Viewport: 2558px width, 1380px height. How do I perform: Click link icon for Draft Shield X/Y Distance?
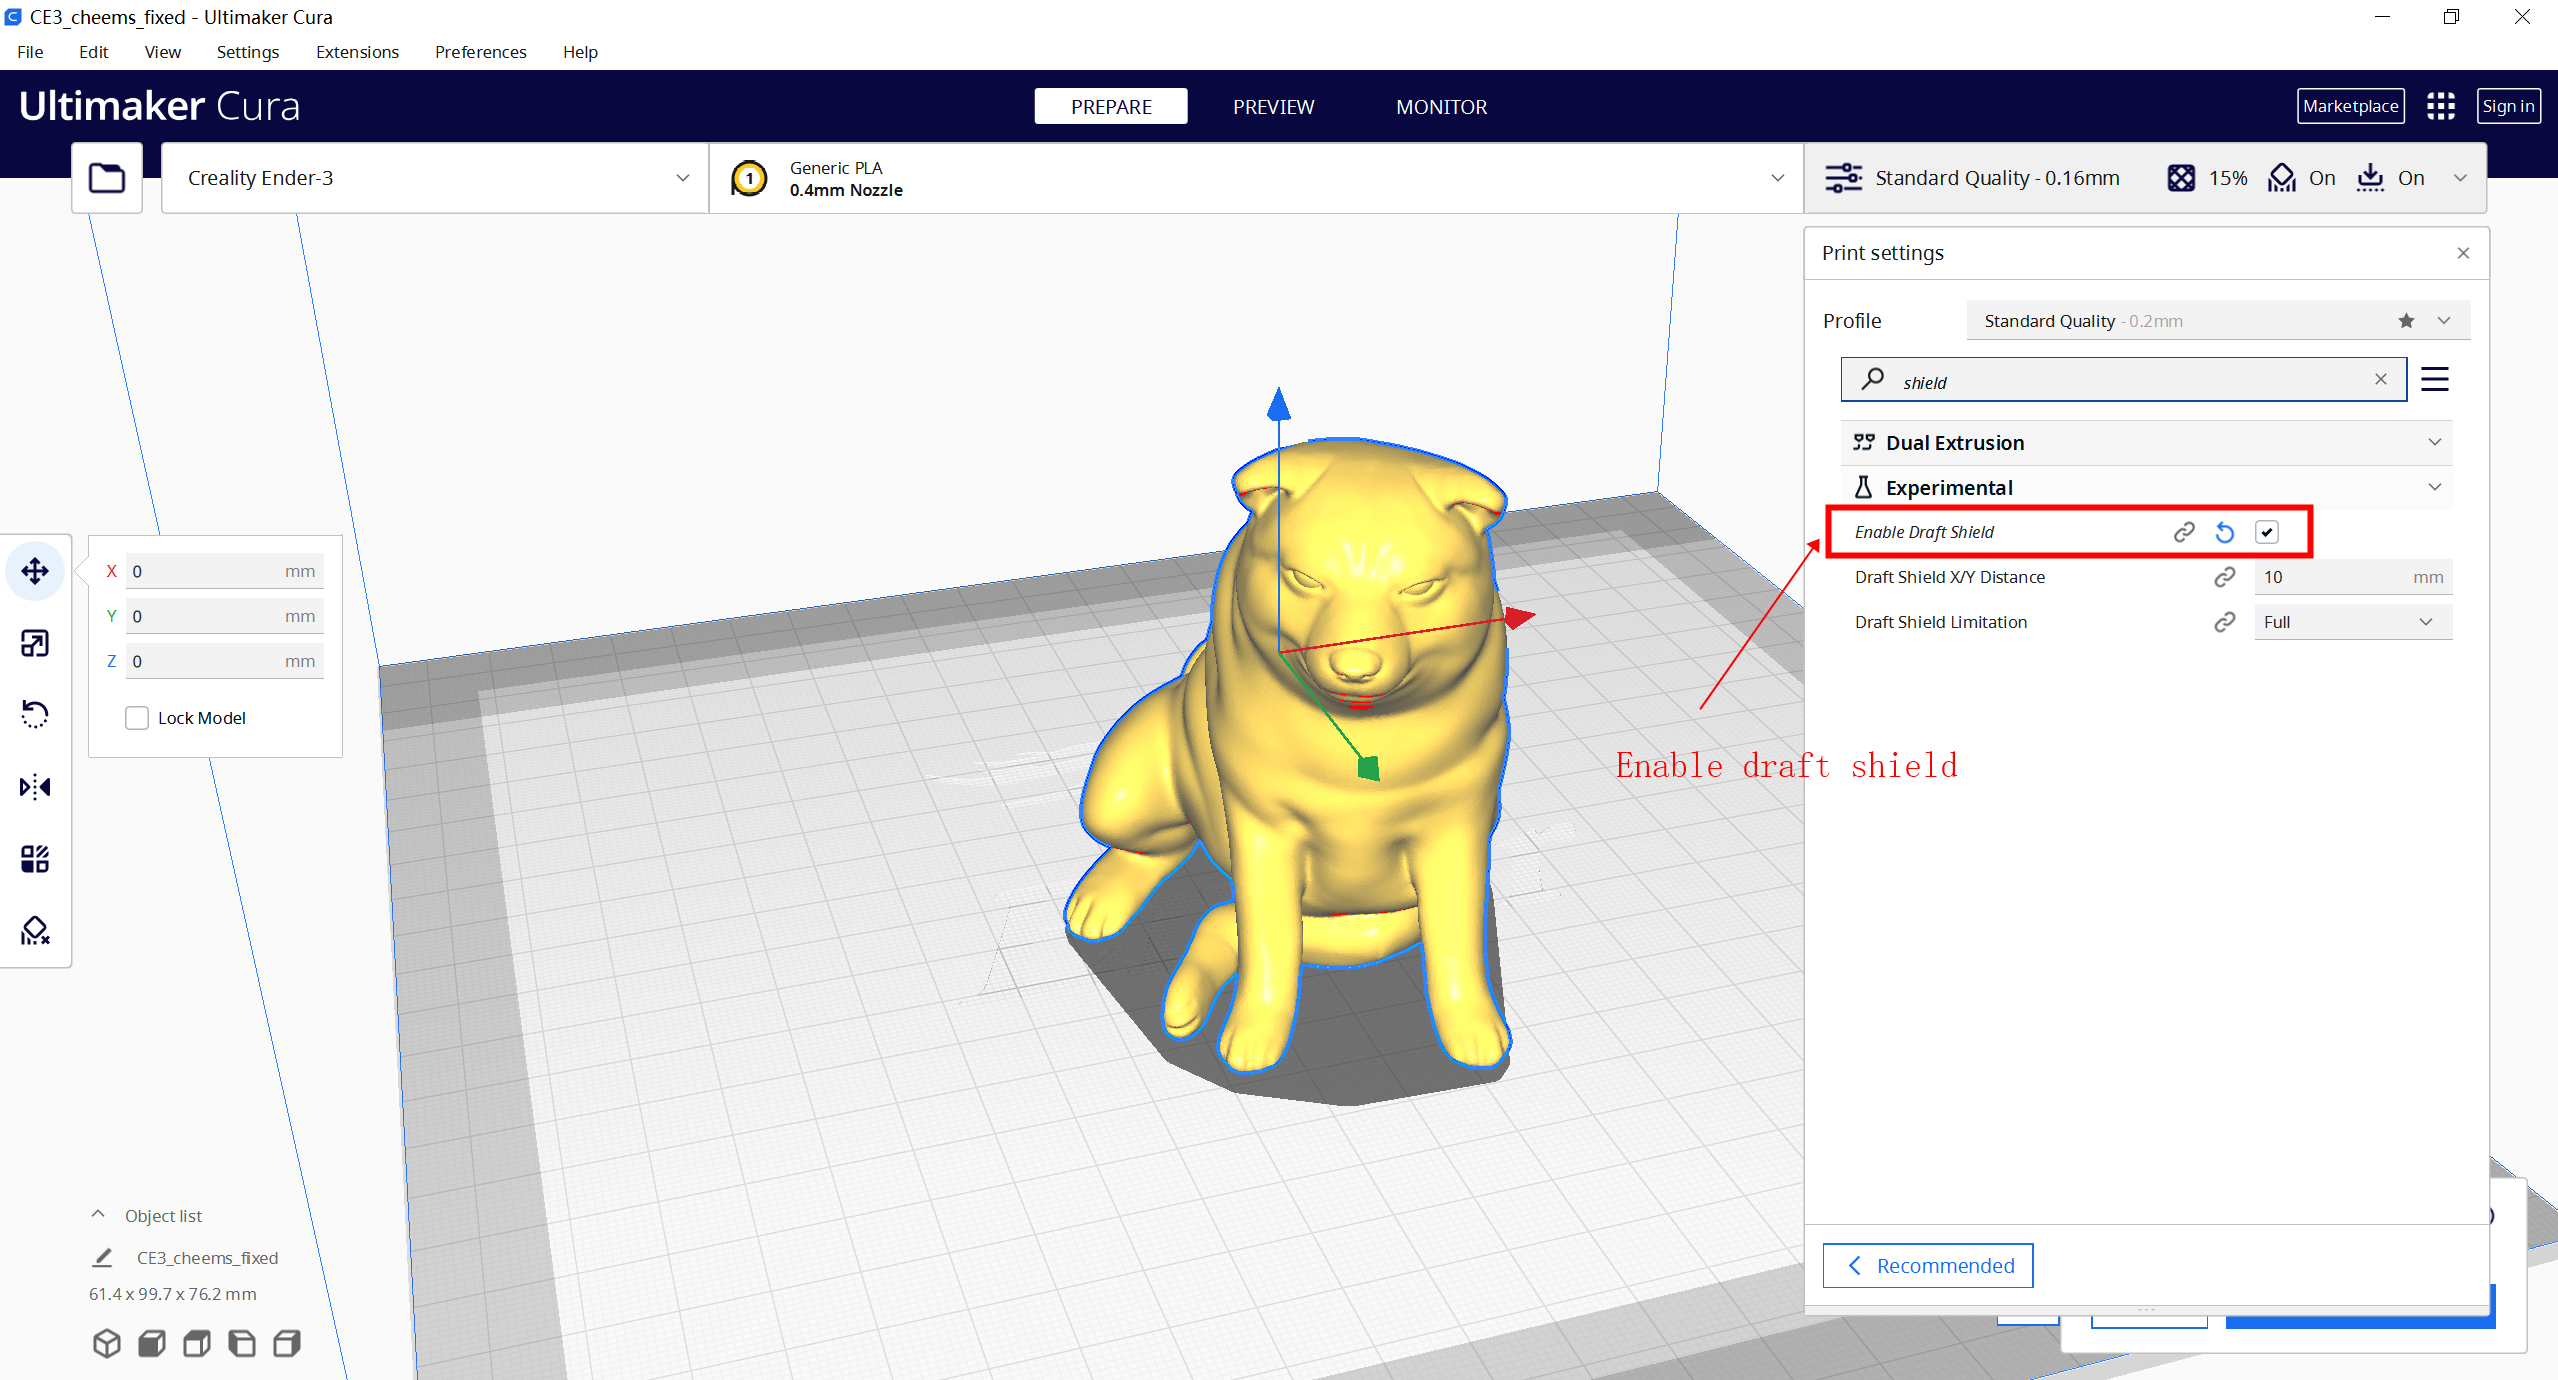tap(2225, 577)
